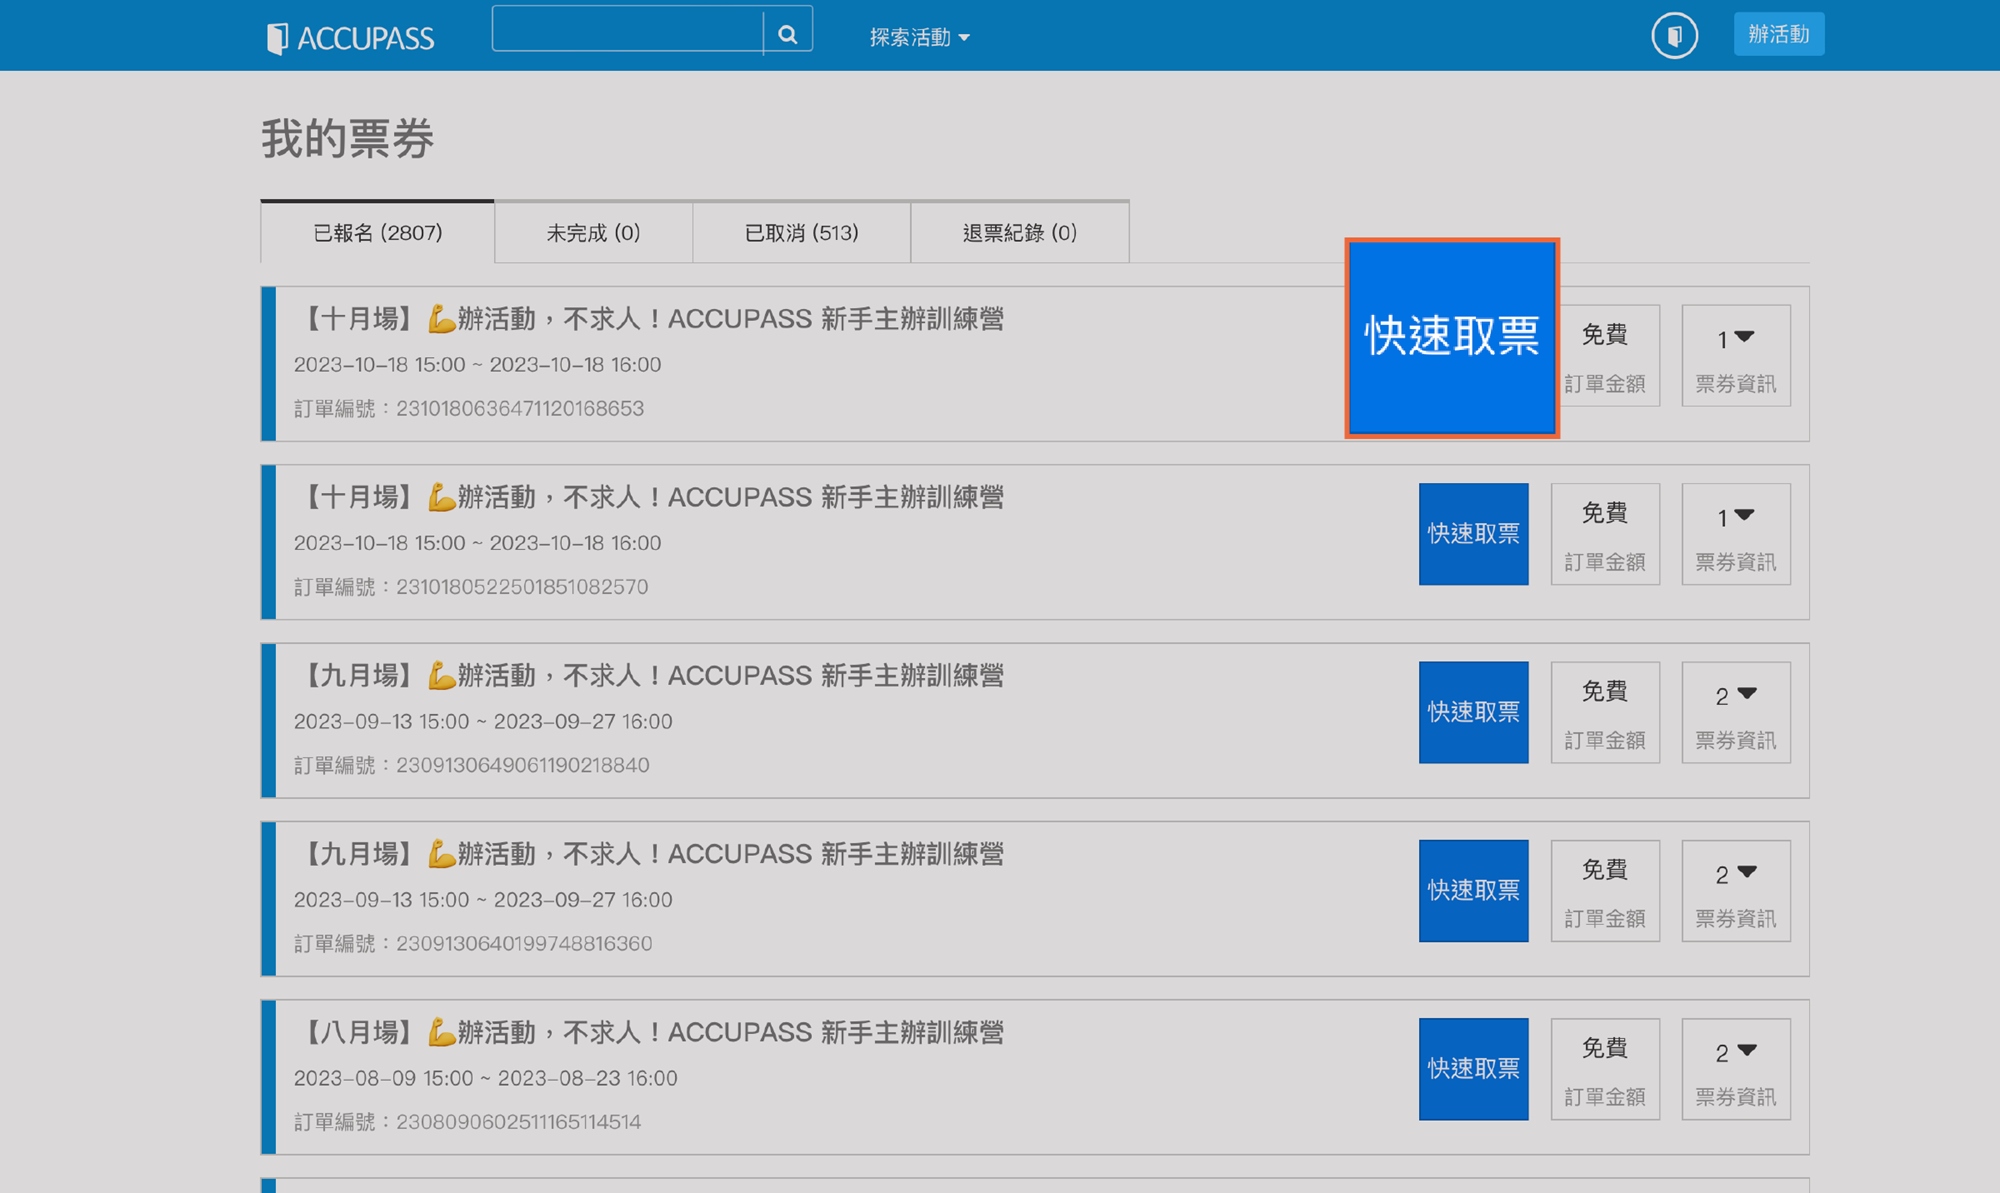The width and height of the screenshot is (2000, 1193).
Task: Expand 票券資訊 for order 2309130640199748816360
Action: point(1736,890)
